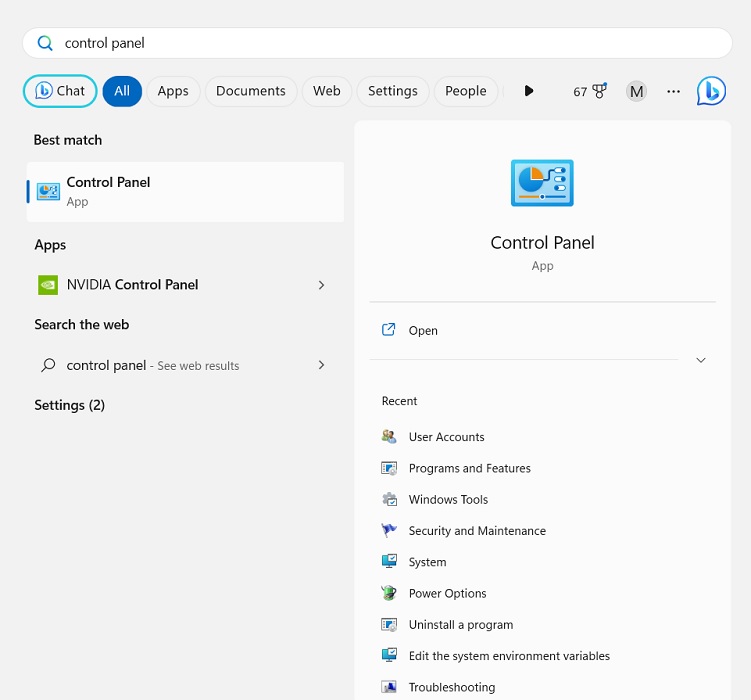Open Edit the system environment variables
751x700 pixels.
509,656
